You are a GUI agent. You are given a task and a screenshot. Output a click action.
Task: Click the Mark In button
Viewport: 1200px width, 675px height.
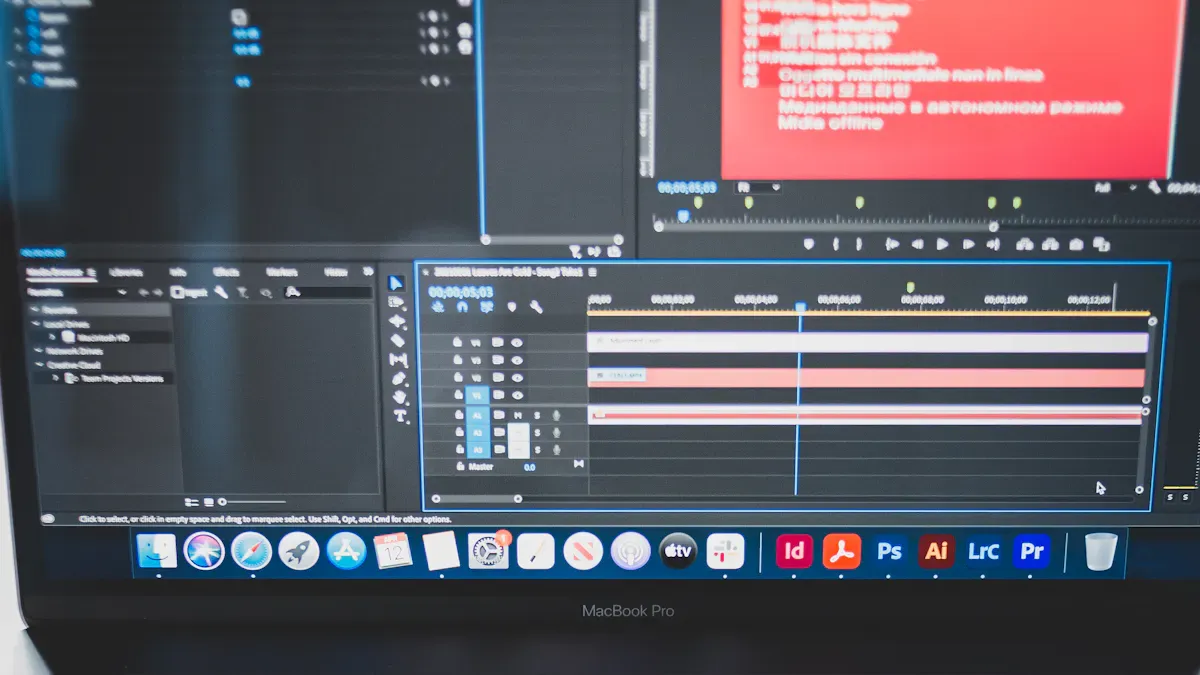pyautogui.click(x=835, y=244)
